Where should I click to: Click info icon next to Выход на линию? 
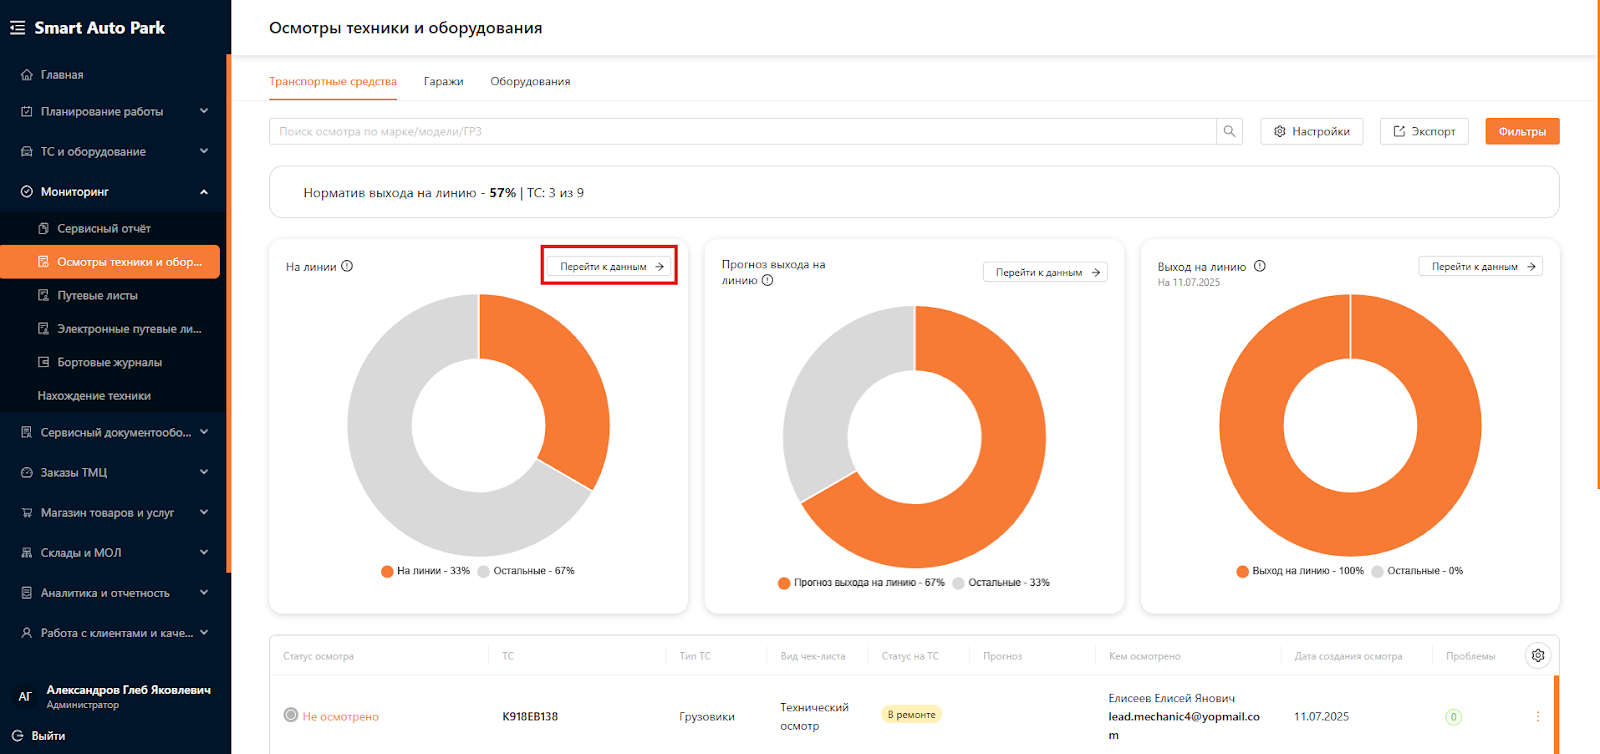tap(1260, 266)
